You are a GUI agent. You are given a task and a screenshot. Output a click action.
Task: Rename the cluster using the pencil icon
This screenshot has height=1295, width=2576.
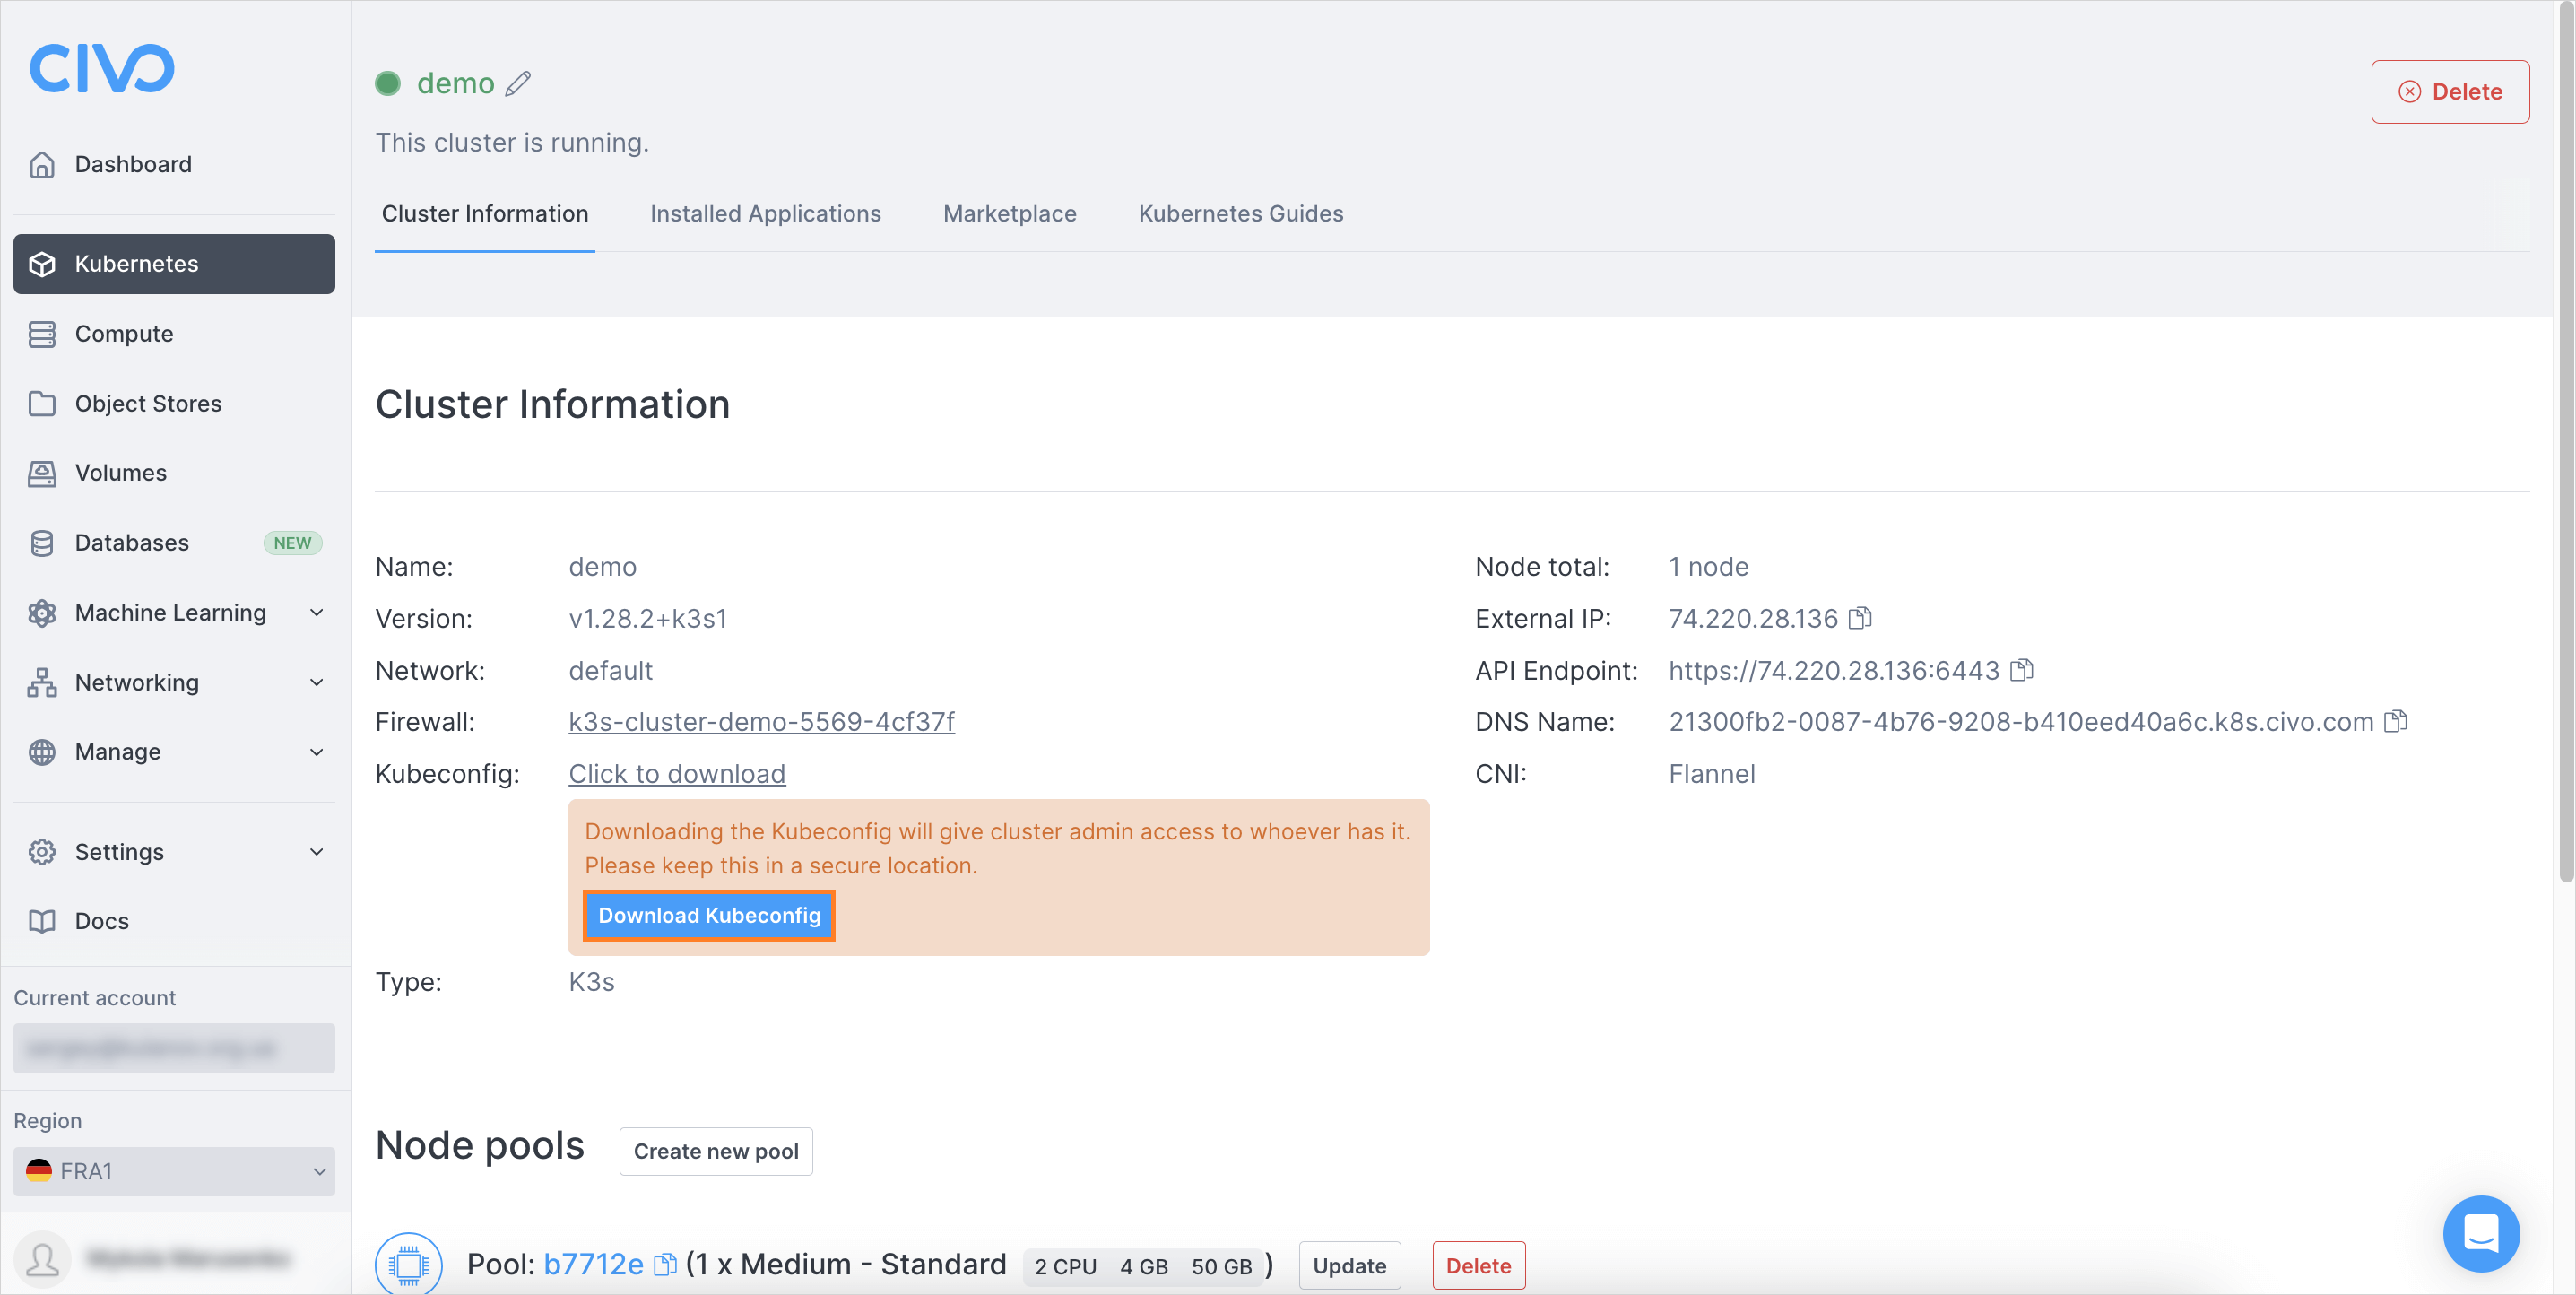(518, 83)
